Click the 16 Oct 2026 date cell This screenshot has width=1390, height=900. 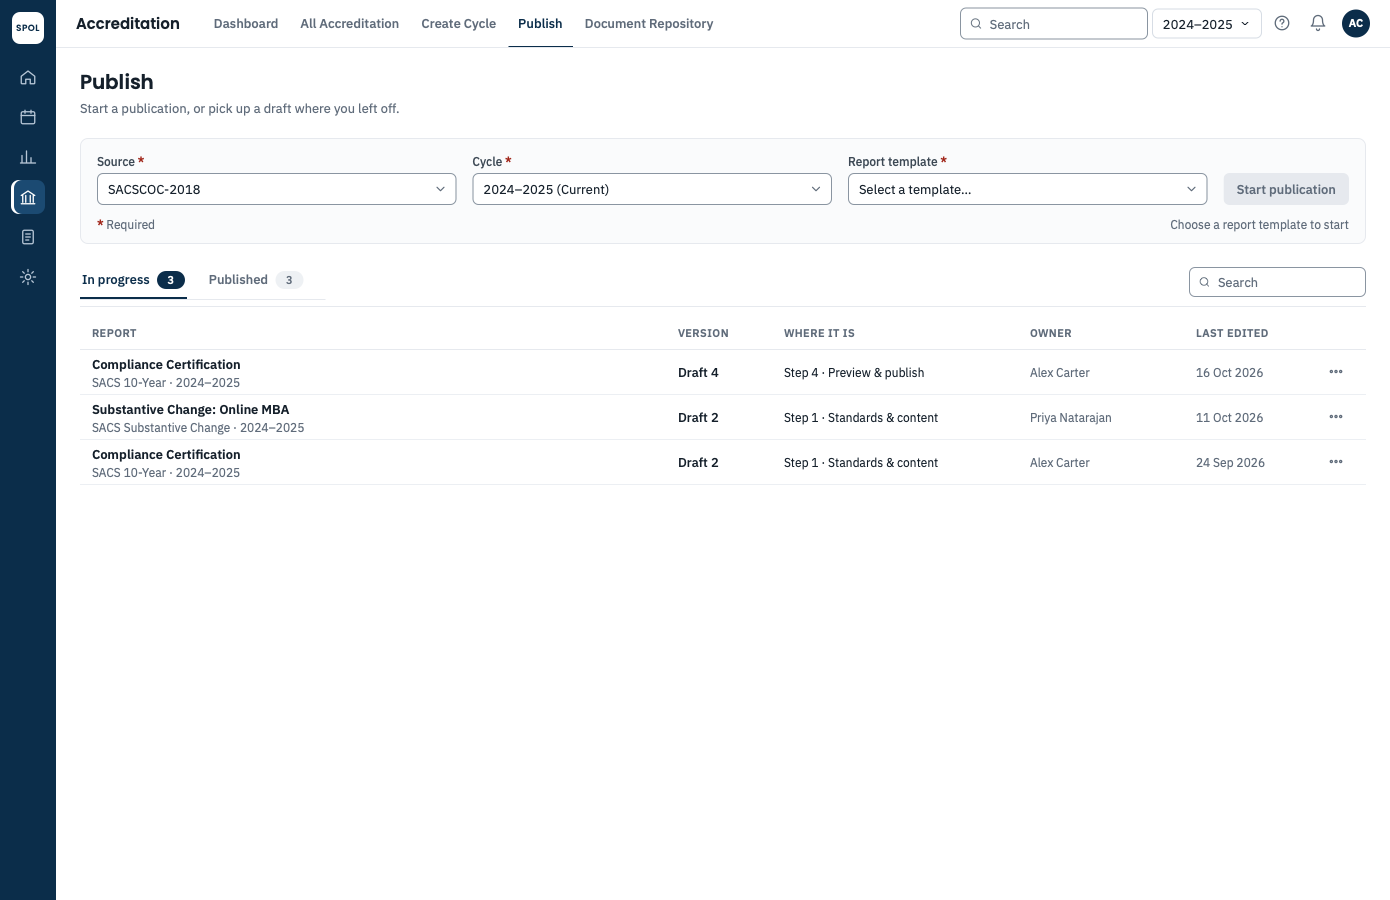[x=1229, y=373]
